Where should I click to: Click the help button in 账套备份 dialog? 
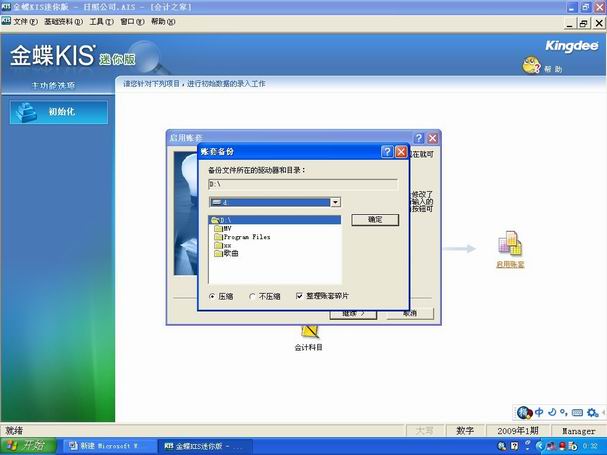click(x=387, y=152)
